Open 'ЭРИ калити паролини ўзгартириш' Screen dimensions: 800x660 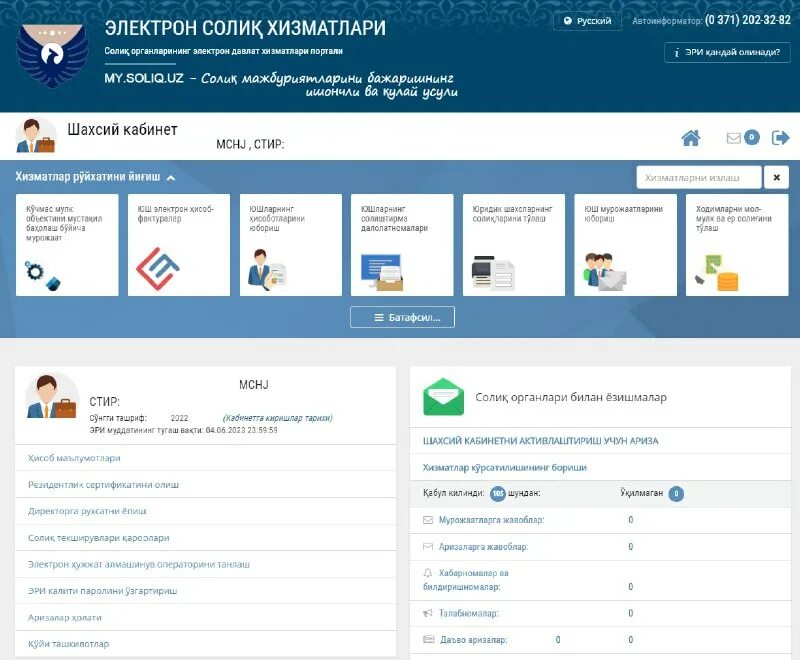point(206,591)
